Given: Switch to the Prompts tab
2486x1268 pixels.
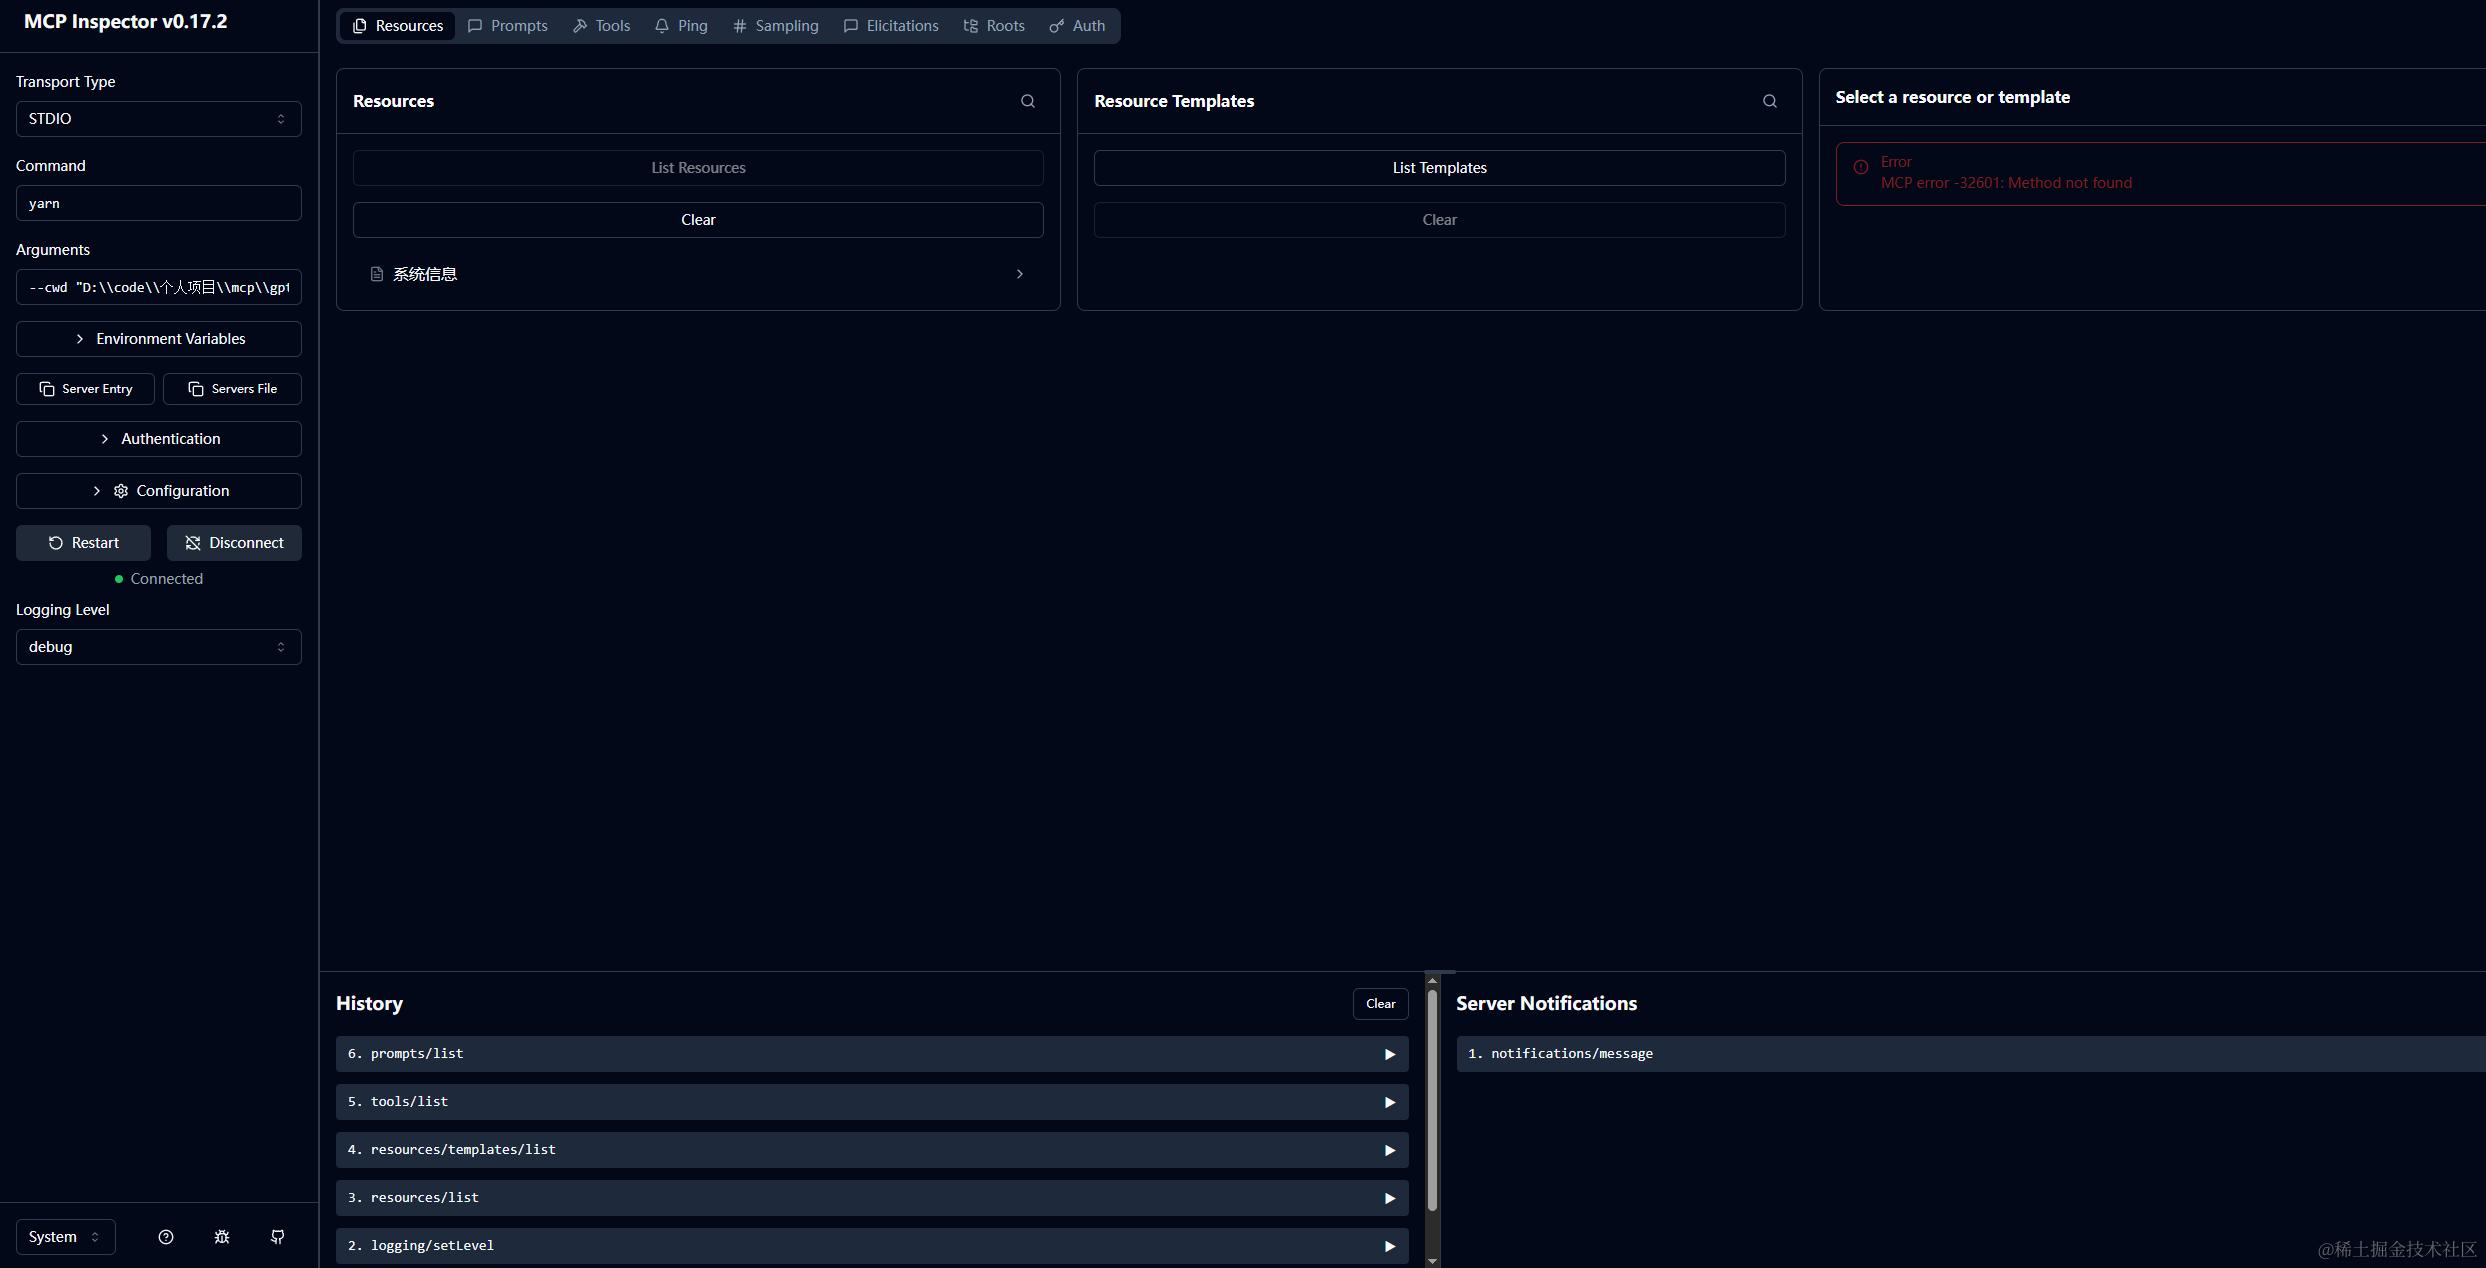Looking at the screenshot, I should (x=508, y=26).
